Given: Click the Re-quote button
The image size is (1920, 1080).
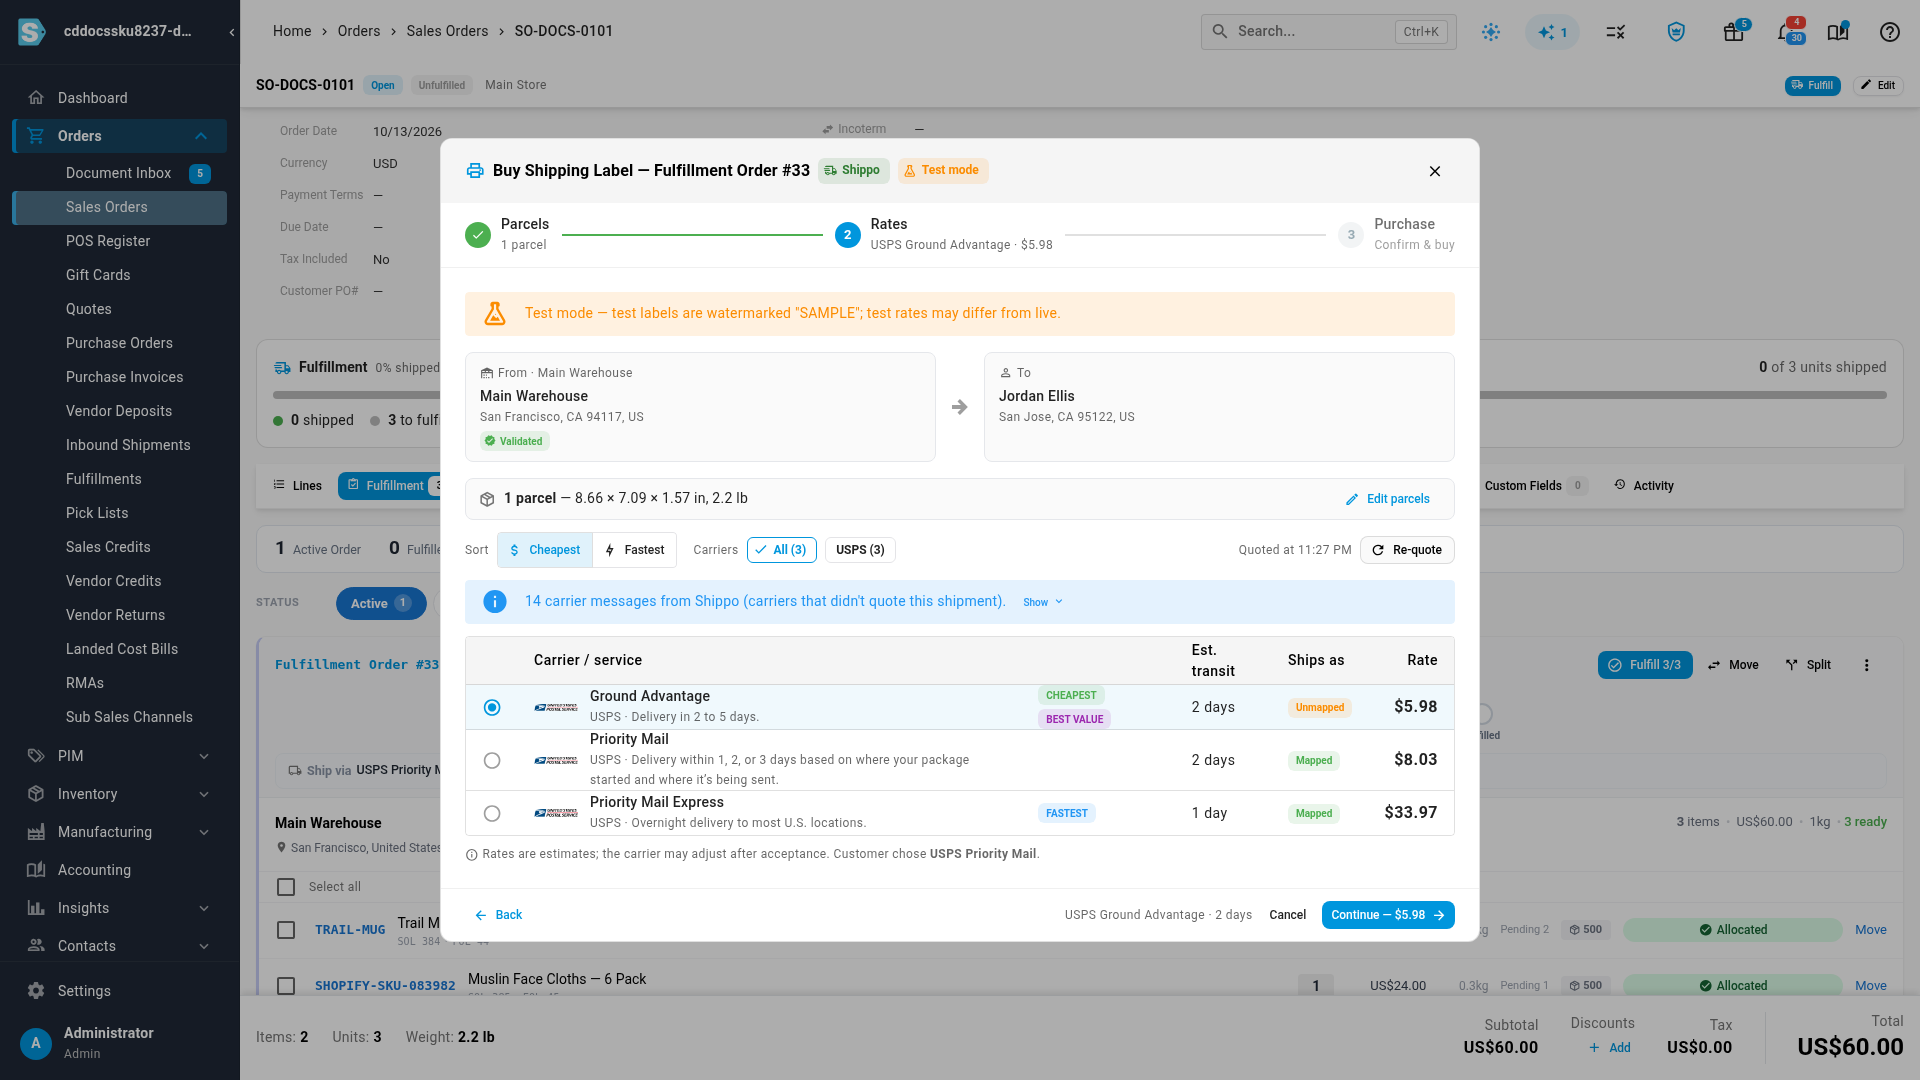Looking at the screenshot, I should click(x=1407, y=550).
